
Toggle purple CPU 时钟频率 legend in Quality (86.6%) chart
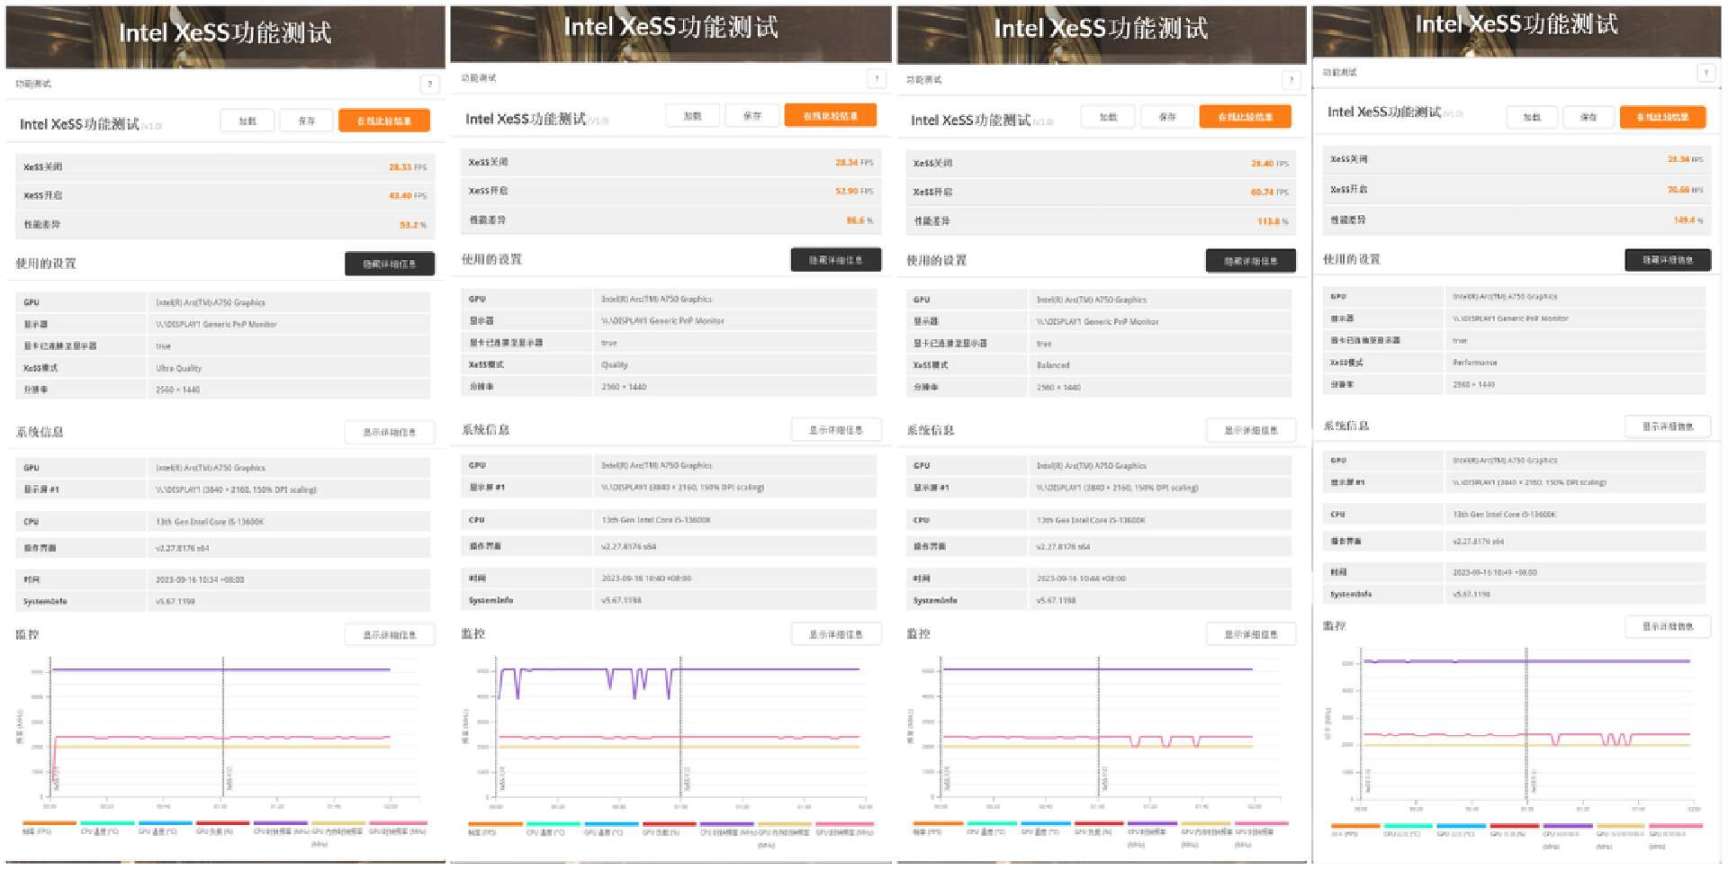726,829
